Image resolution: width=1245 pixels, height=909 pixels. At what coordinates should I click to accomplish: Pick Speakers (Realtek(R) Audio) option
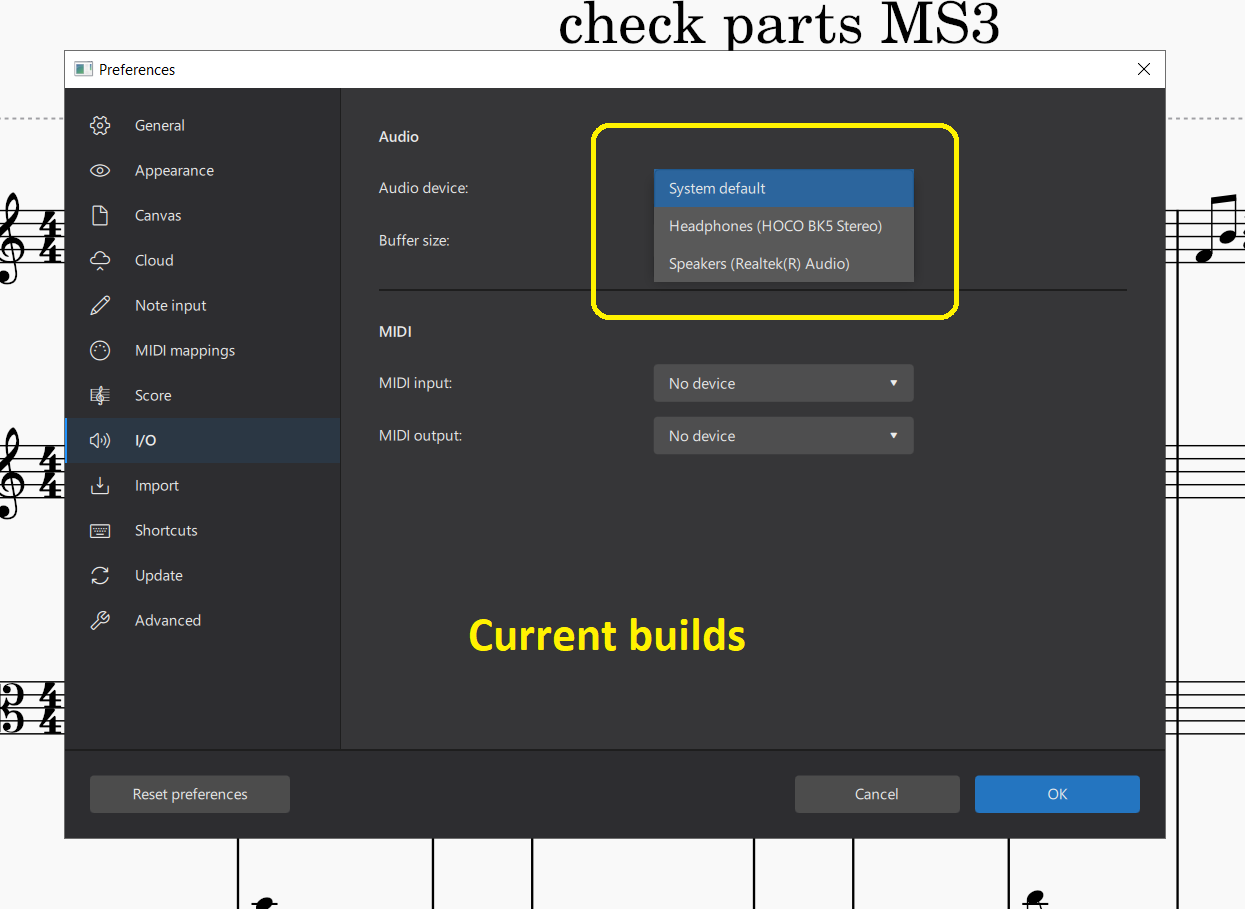[783, 263]
